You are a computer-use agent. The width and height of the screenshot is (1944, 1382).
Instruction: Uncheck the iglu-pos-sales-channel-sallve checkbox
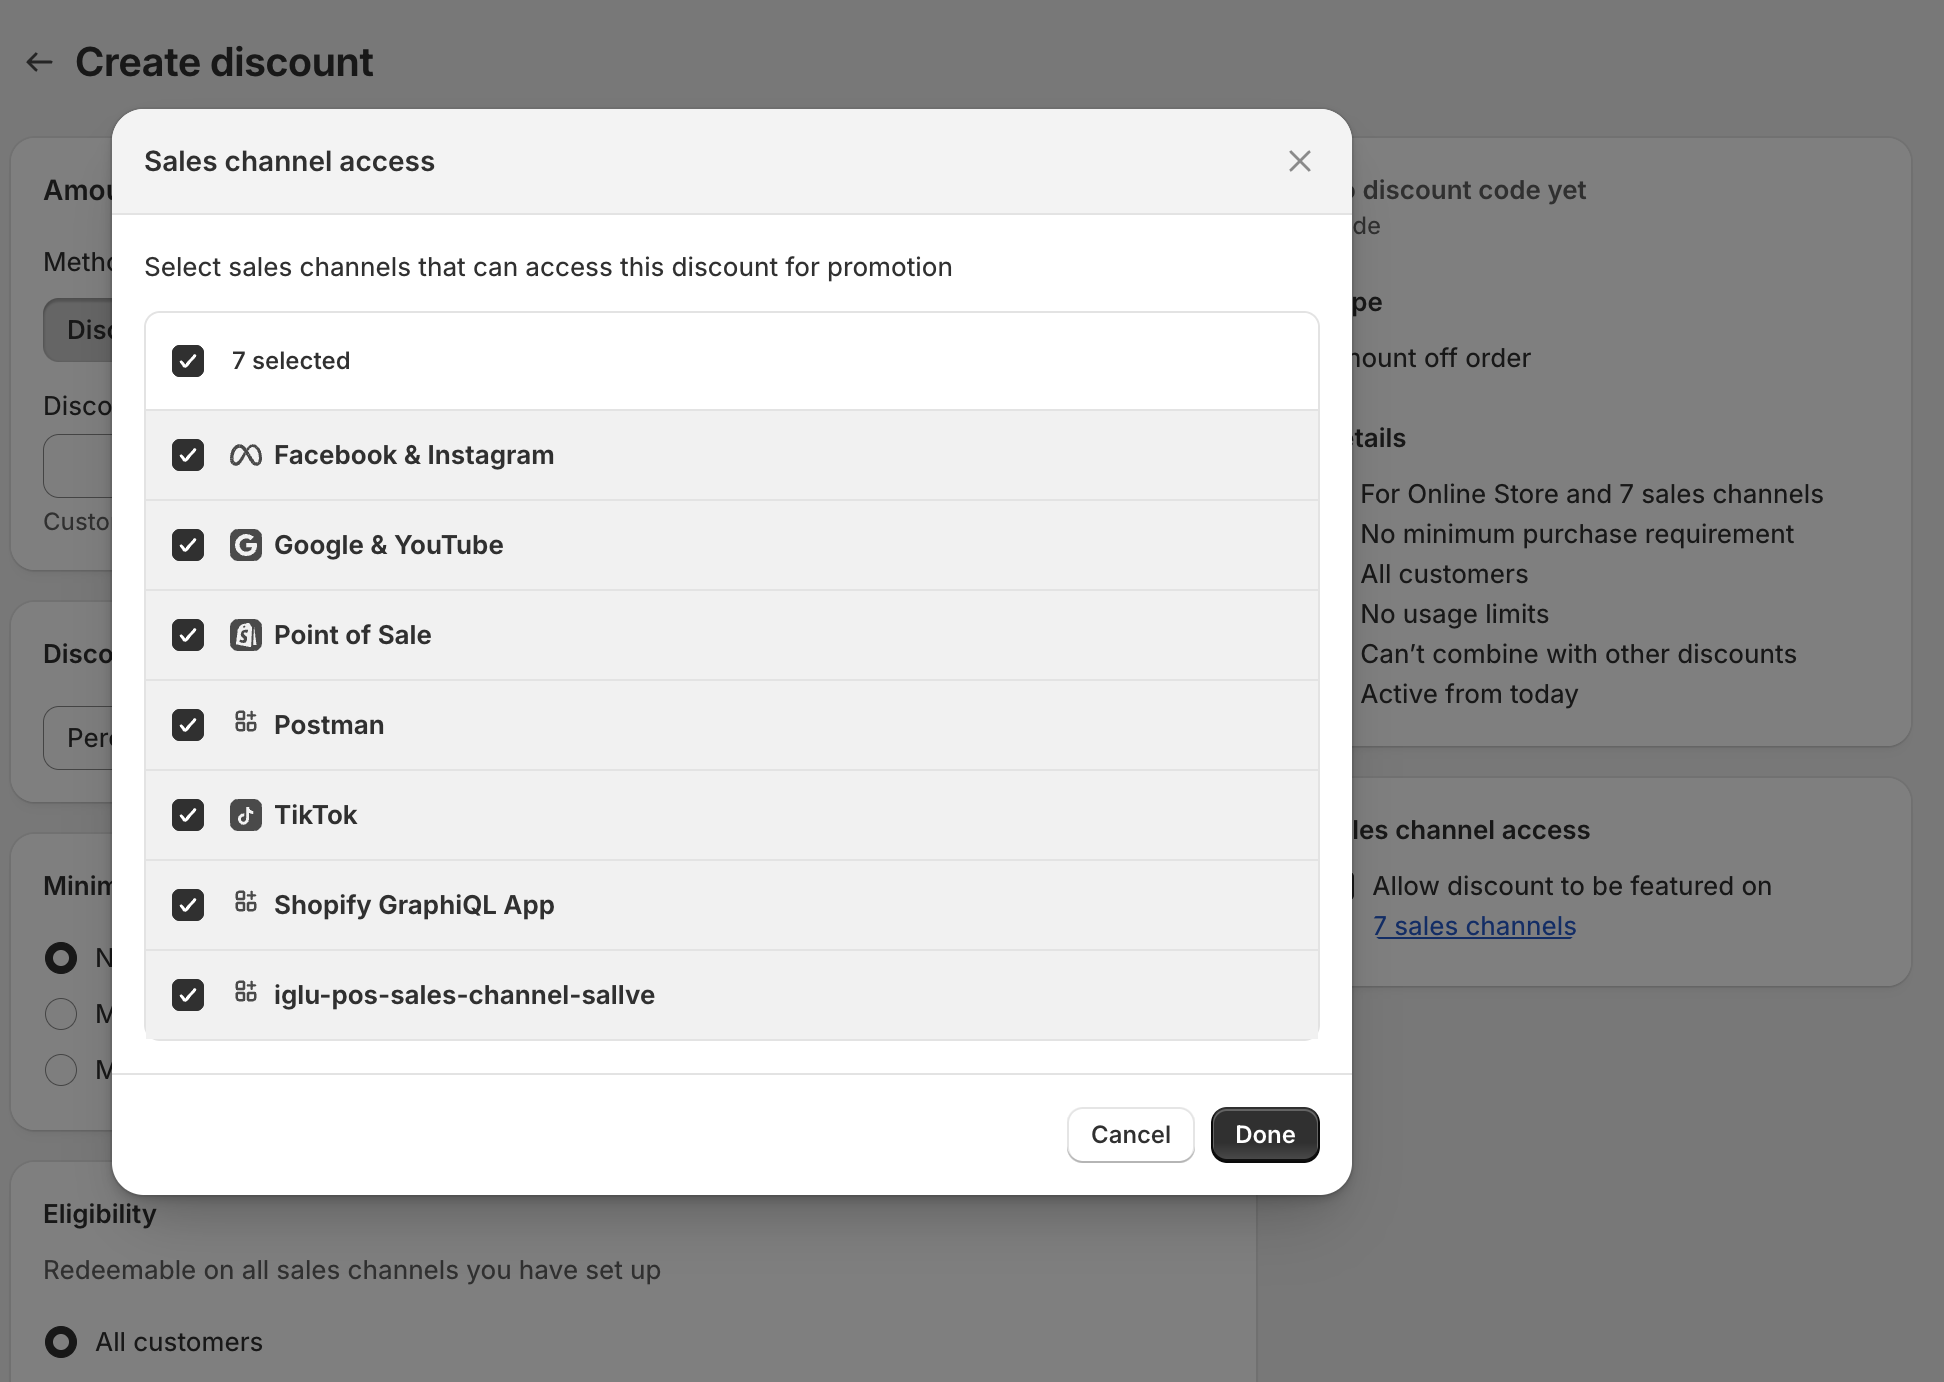click(188, 995)
